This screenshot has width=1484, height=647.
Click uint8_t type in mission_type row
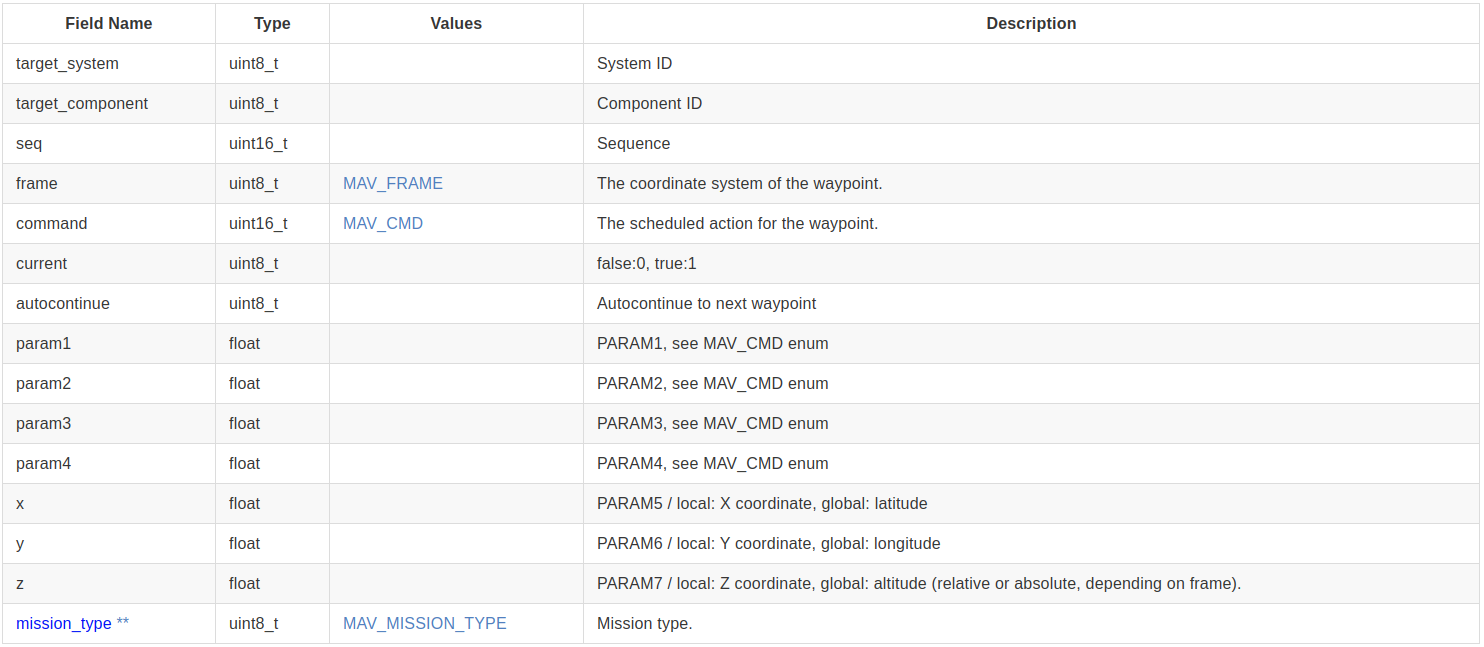click(x=253, y=623)
